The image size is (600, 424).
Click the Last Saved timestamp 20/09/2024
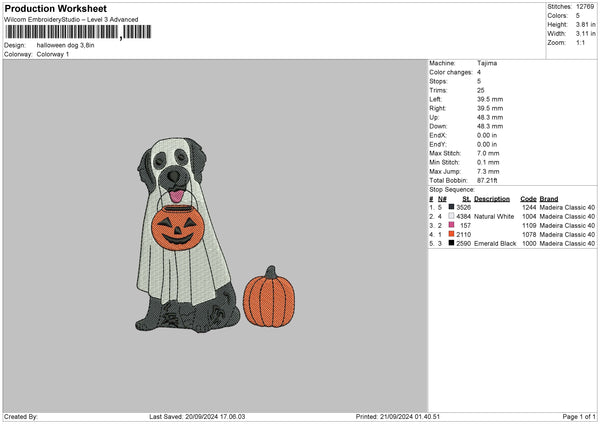coord(215,416)
